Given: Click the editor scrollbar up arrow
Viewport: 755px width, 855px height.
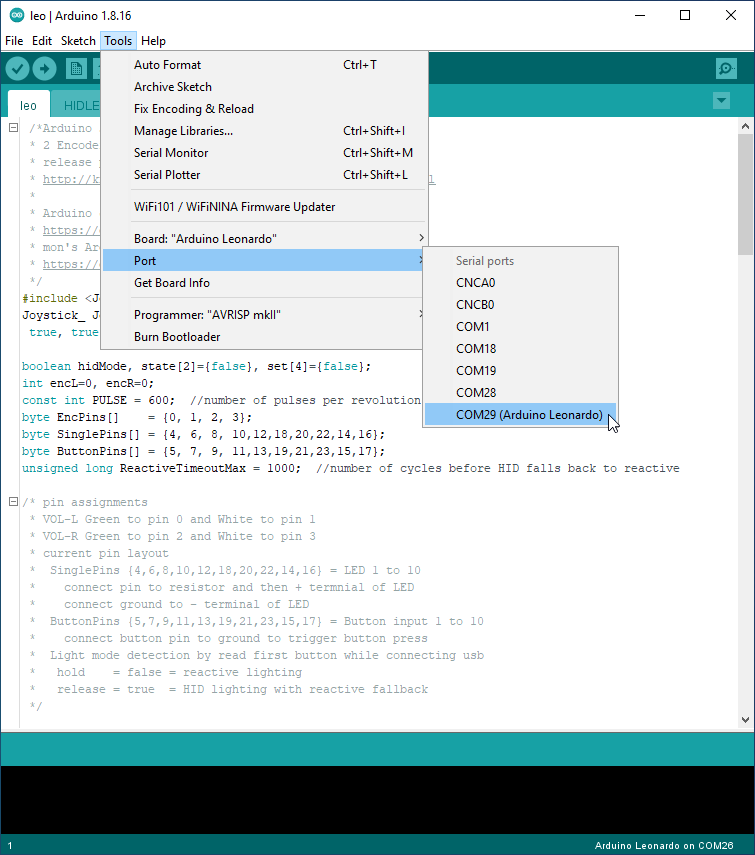Looking at the screenshot, I should [745, 126].
